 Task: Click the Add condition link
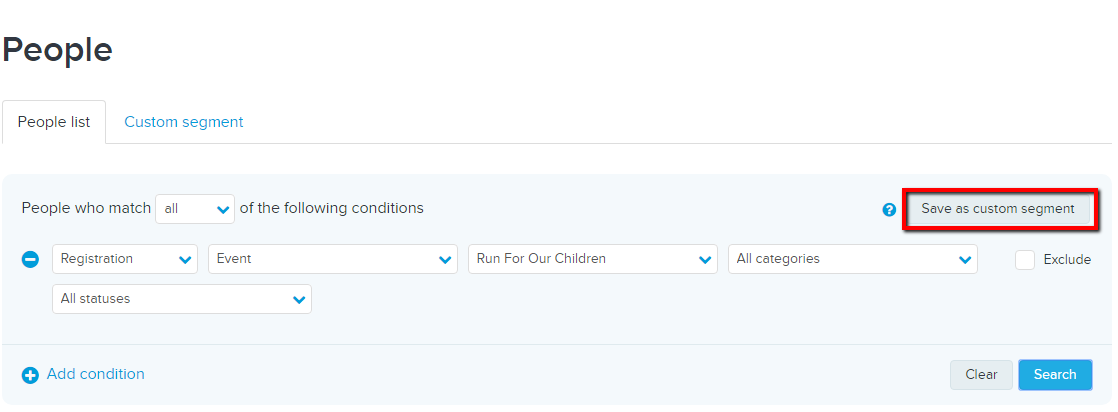click(96, 374)
